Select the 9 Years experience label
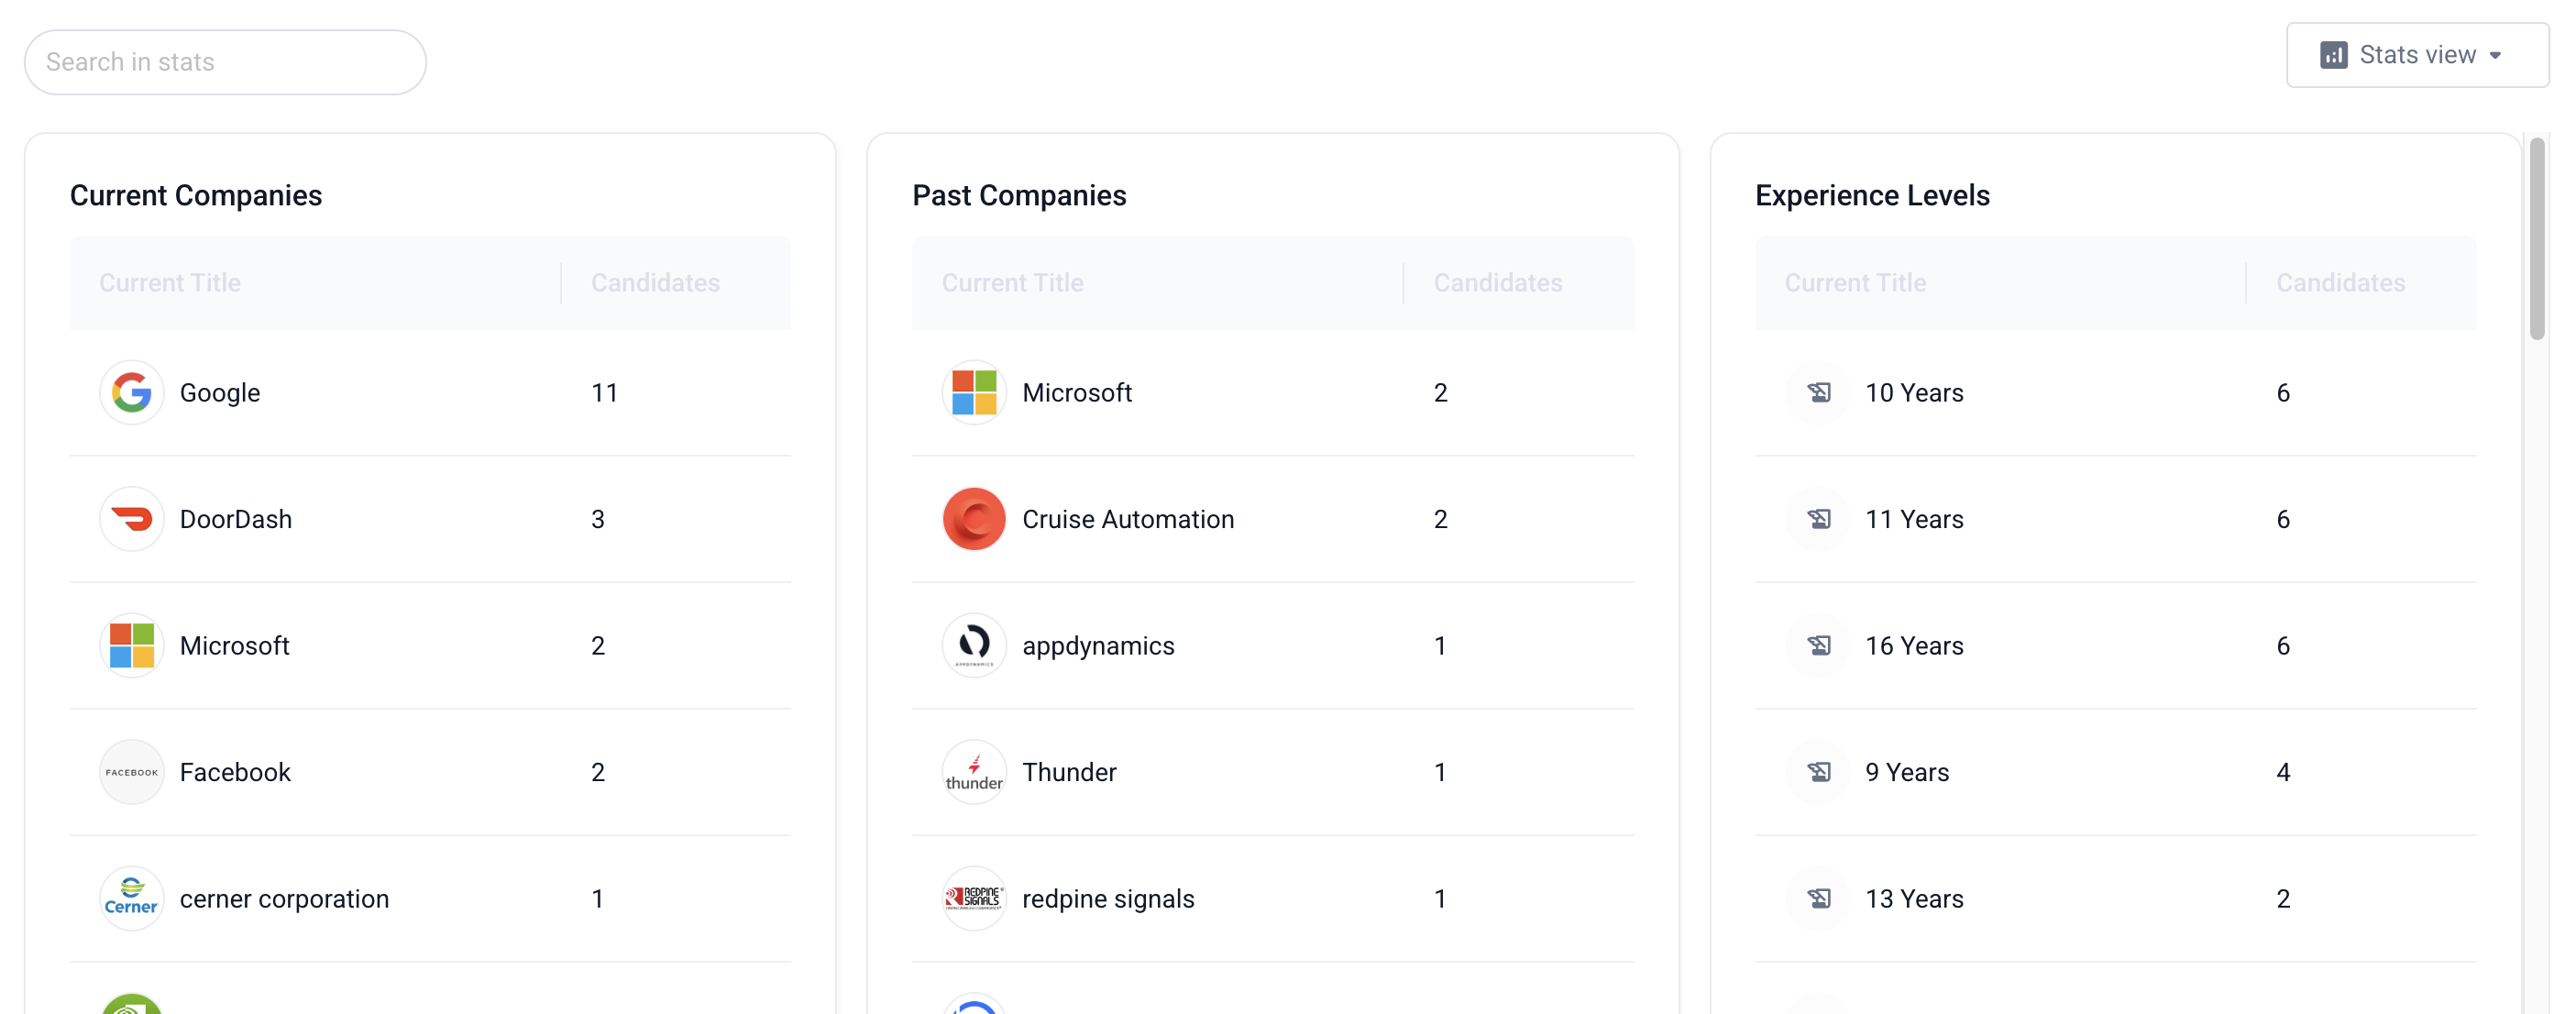The width and height of the screenshot is (2576, 1014). point(1906,772)
